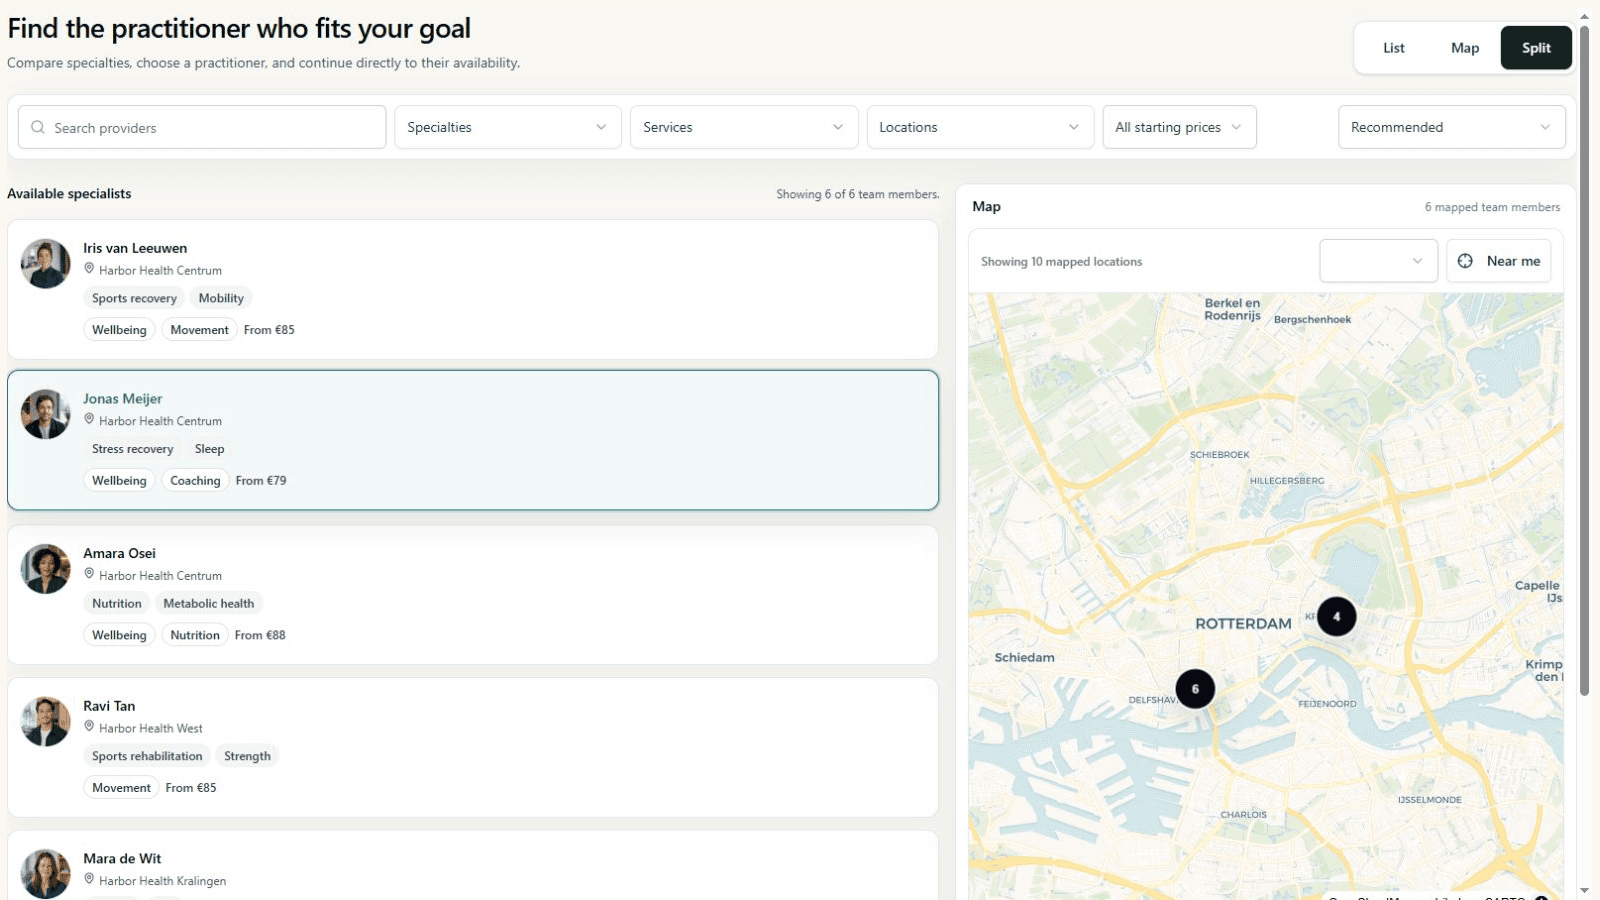Click the Mobility specialty tag
The image size is (1600, 900).
pyautogui.click(x=221, y=298)
